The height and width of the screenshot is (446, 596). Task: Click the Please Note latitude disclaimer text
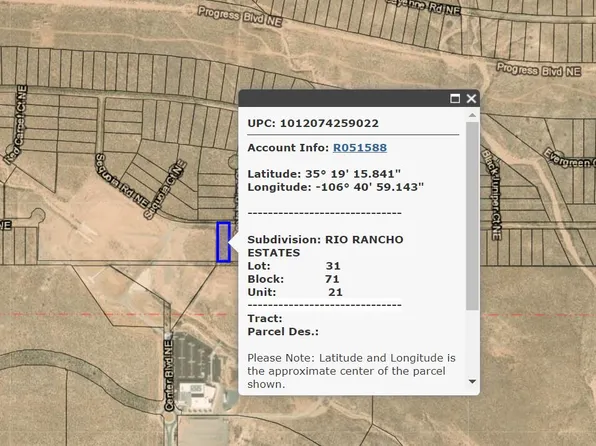click(351, 371)
